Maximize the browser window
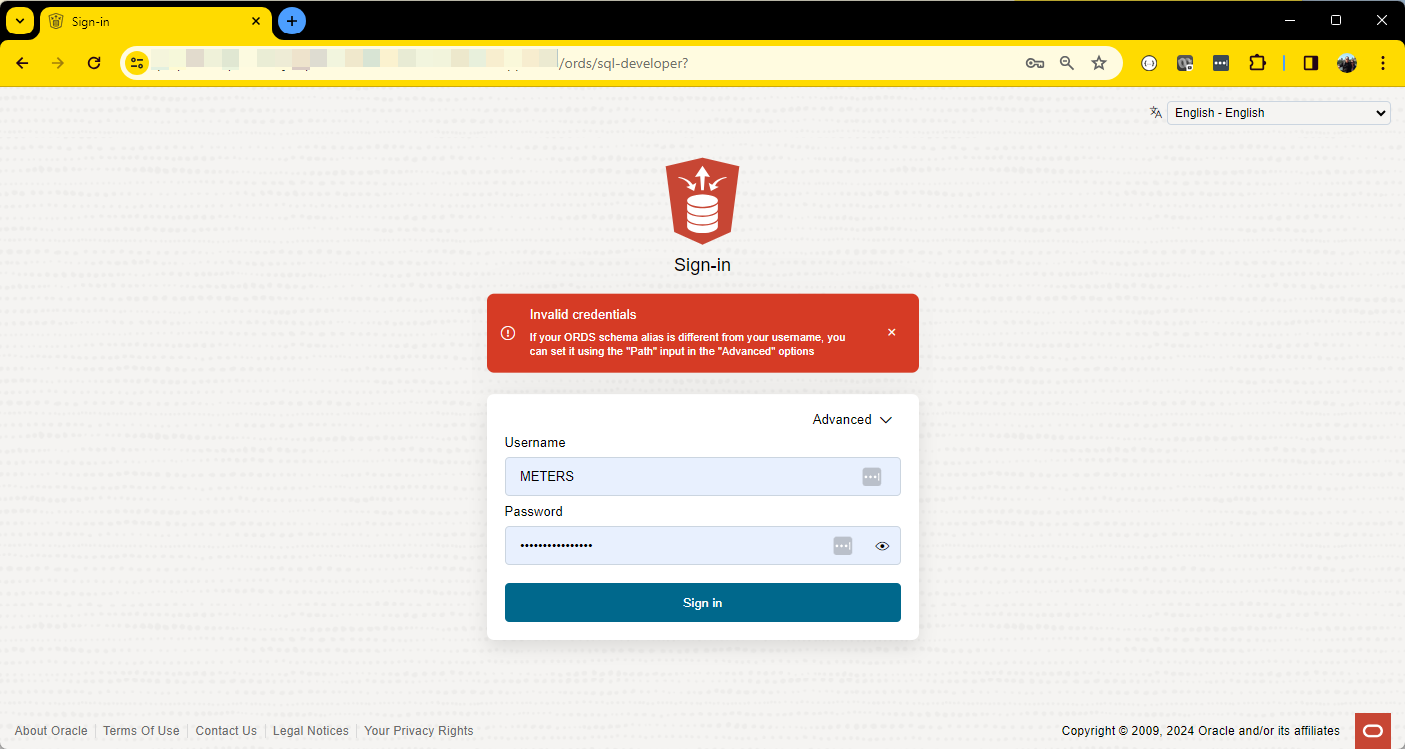The height and width of the screenshot is (749, 1405). pos(1336,20)
